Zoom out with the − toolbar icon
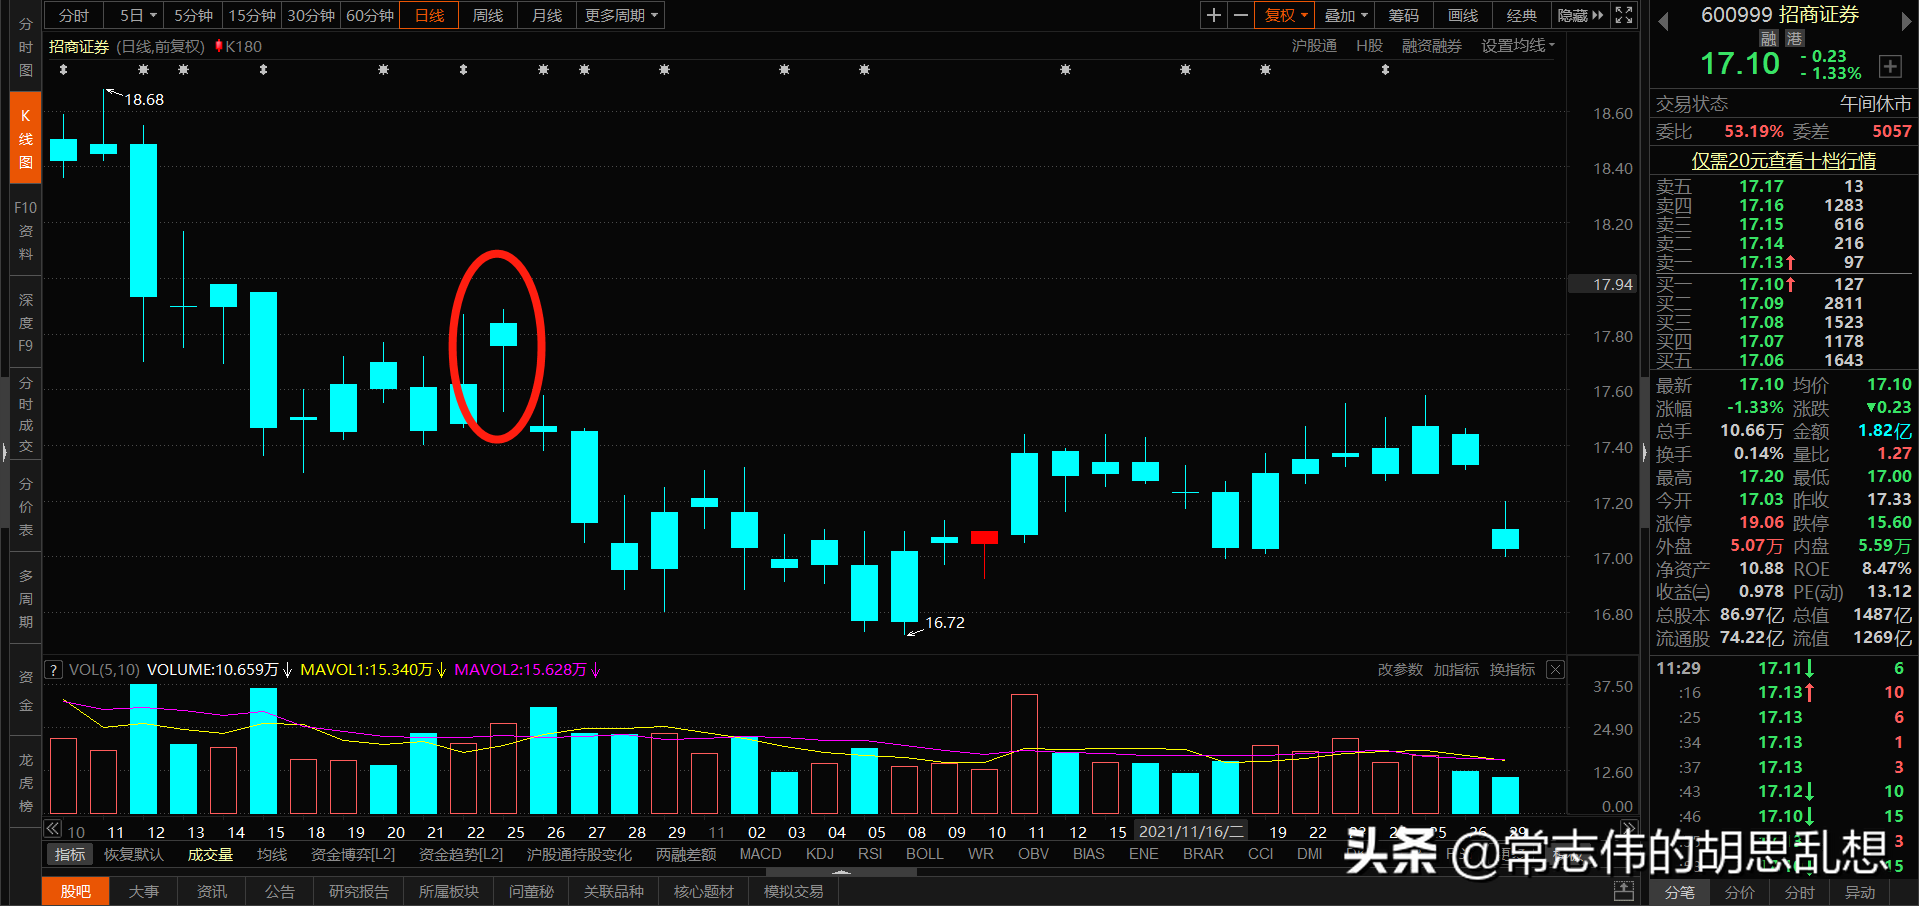 pos(1240,15)
